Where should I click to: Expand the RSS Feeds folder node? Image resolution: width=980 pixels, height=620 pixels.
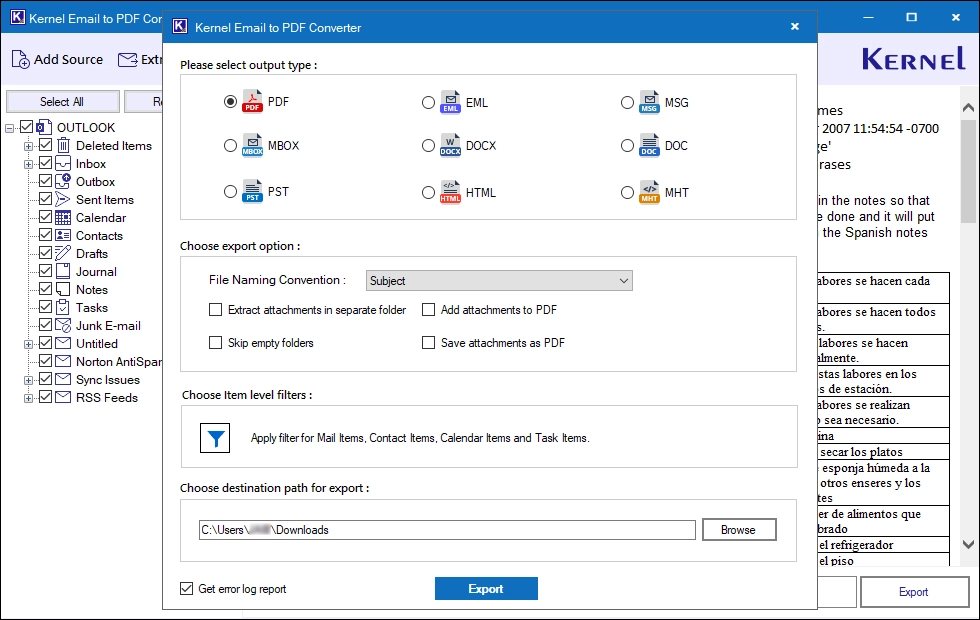[28, 398]
